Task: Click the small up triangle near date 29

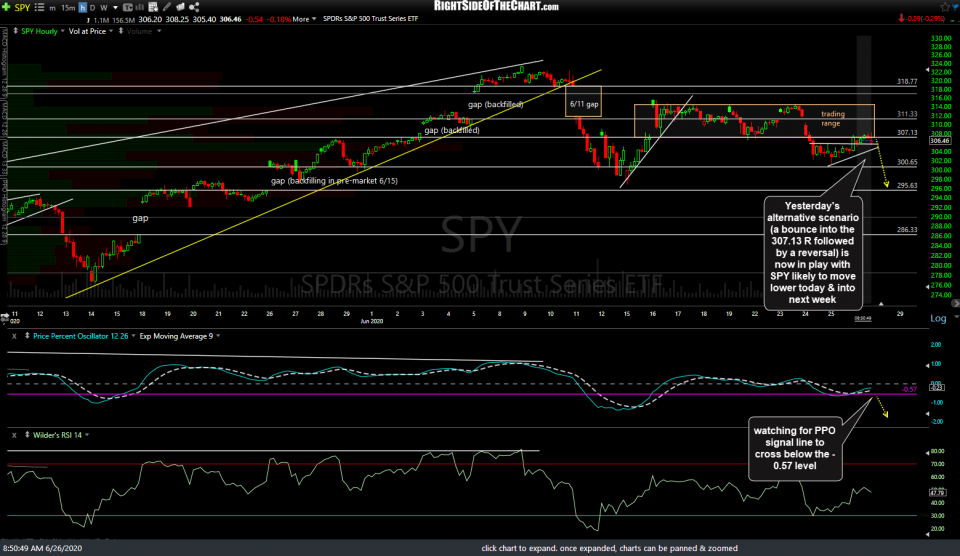Action: tap(881, 304)
